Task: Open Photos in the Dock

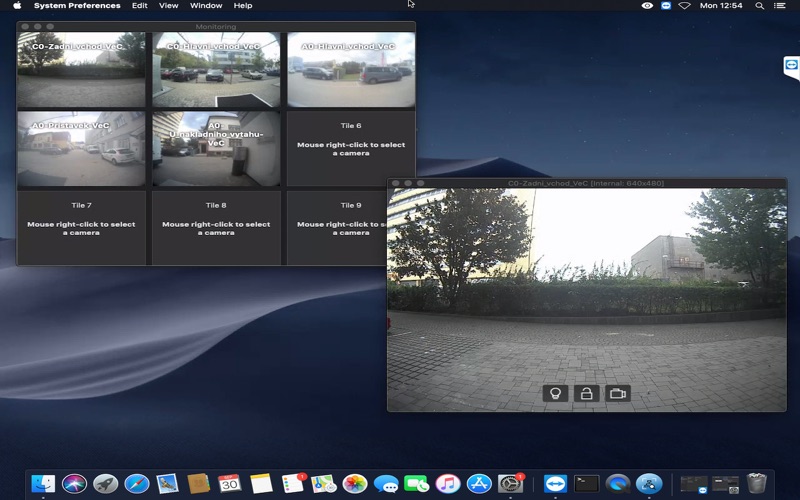Action: pos(355,483)
